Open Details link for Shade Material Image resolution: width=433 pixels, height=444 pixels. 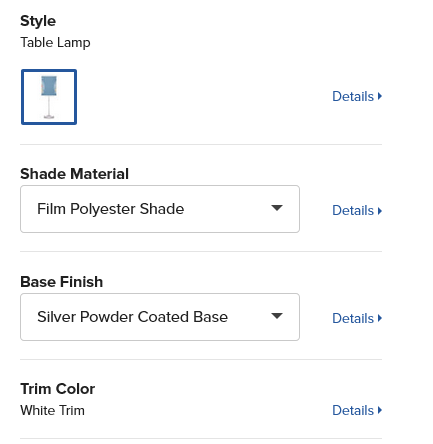tap(357, 210)
